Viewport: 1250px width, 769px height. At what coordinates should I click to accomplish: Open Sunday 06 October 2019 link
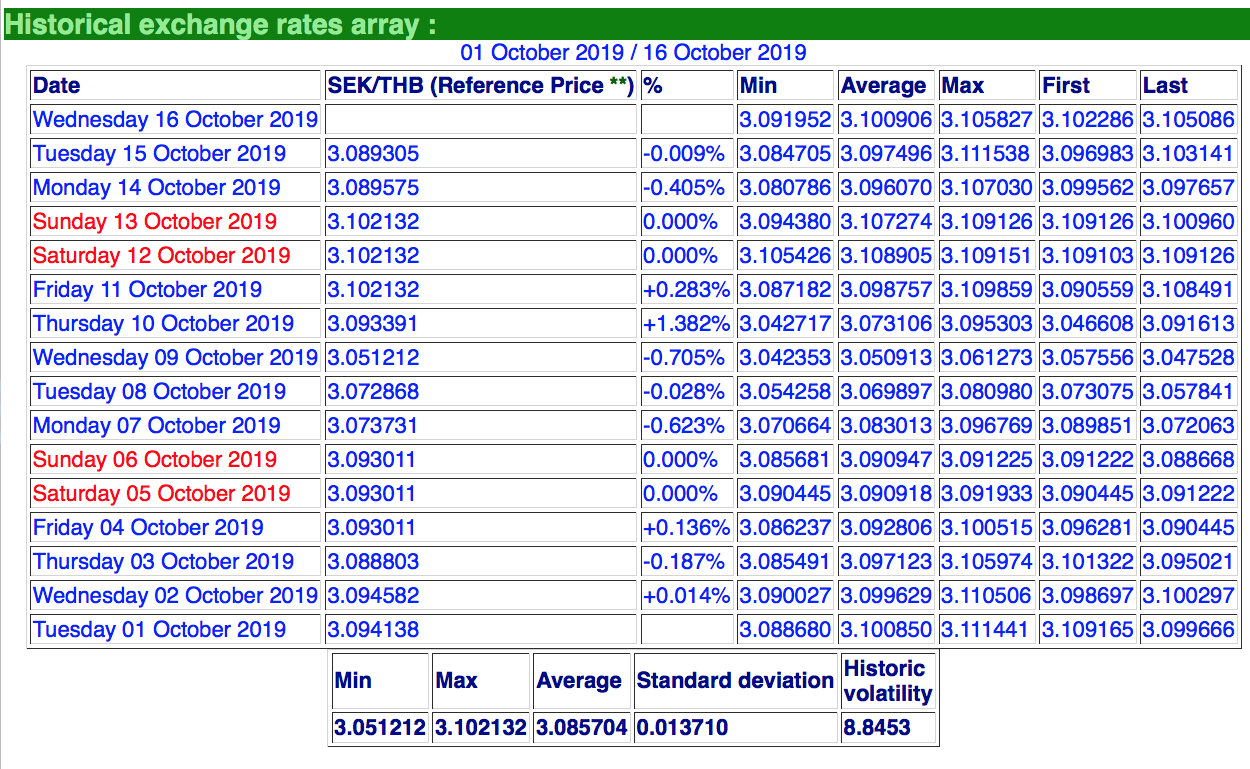(x=154, y=460)
